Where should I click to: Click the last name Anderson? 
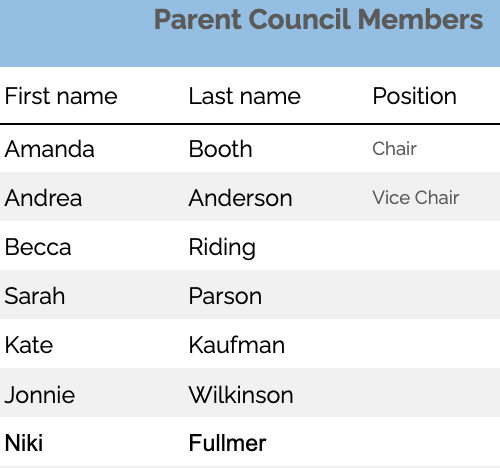point(240,198)
